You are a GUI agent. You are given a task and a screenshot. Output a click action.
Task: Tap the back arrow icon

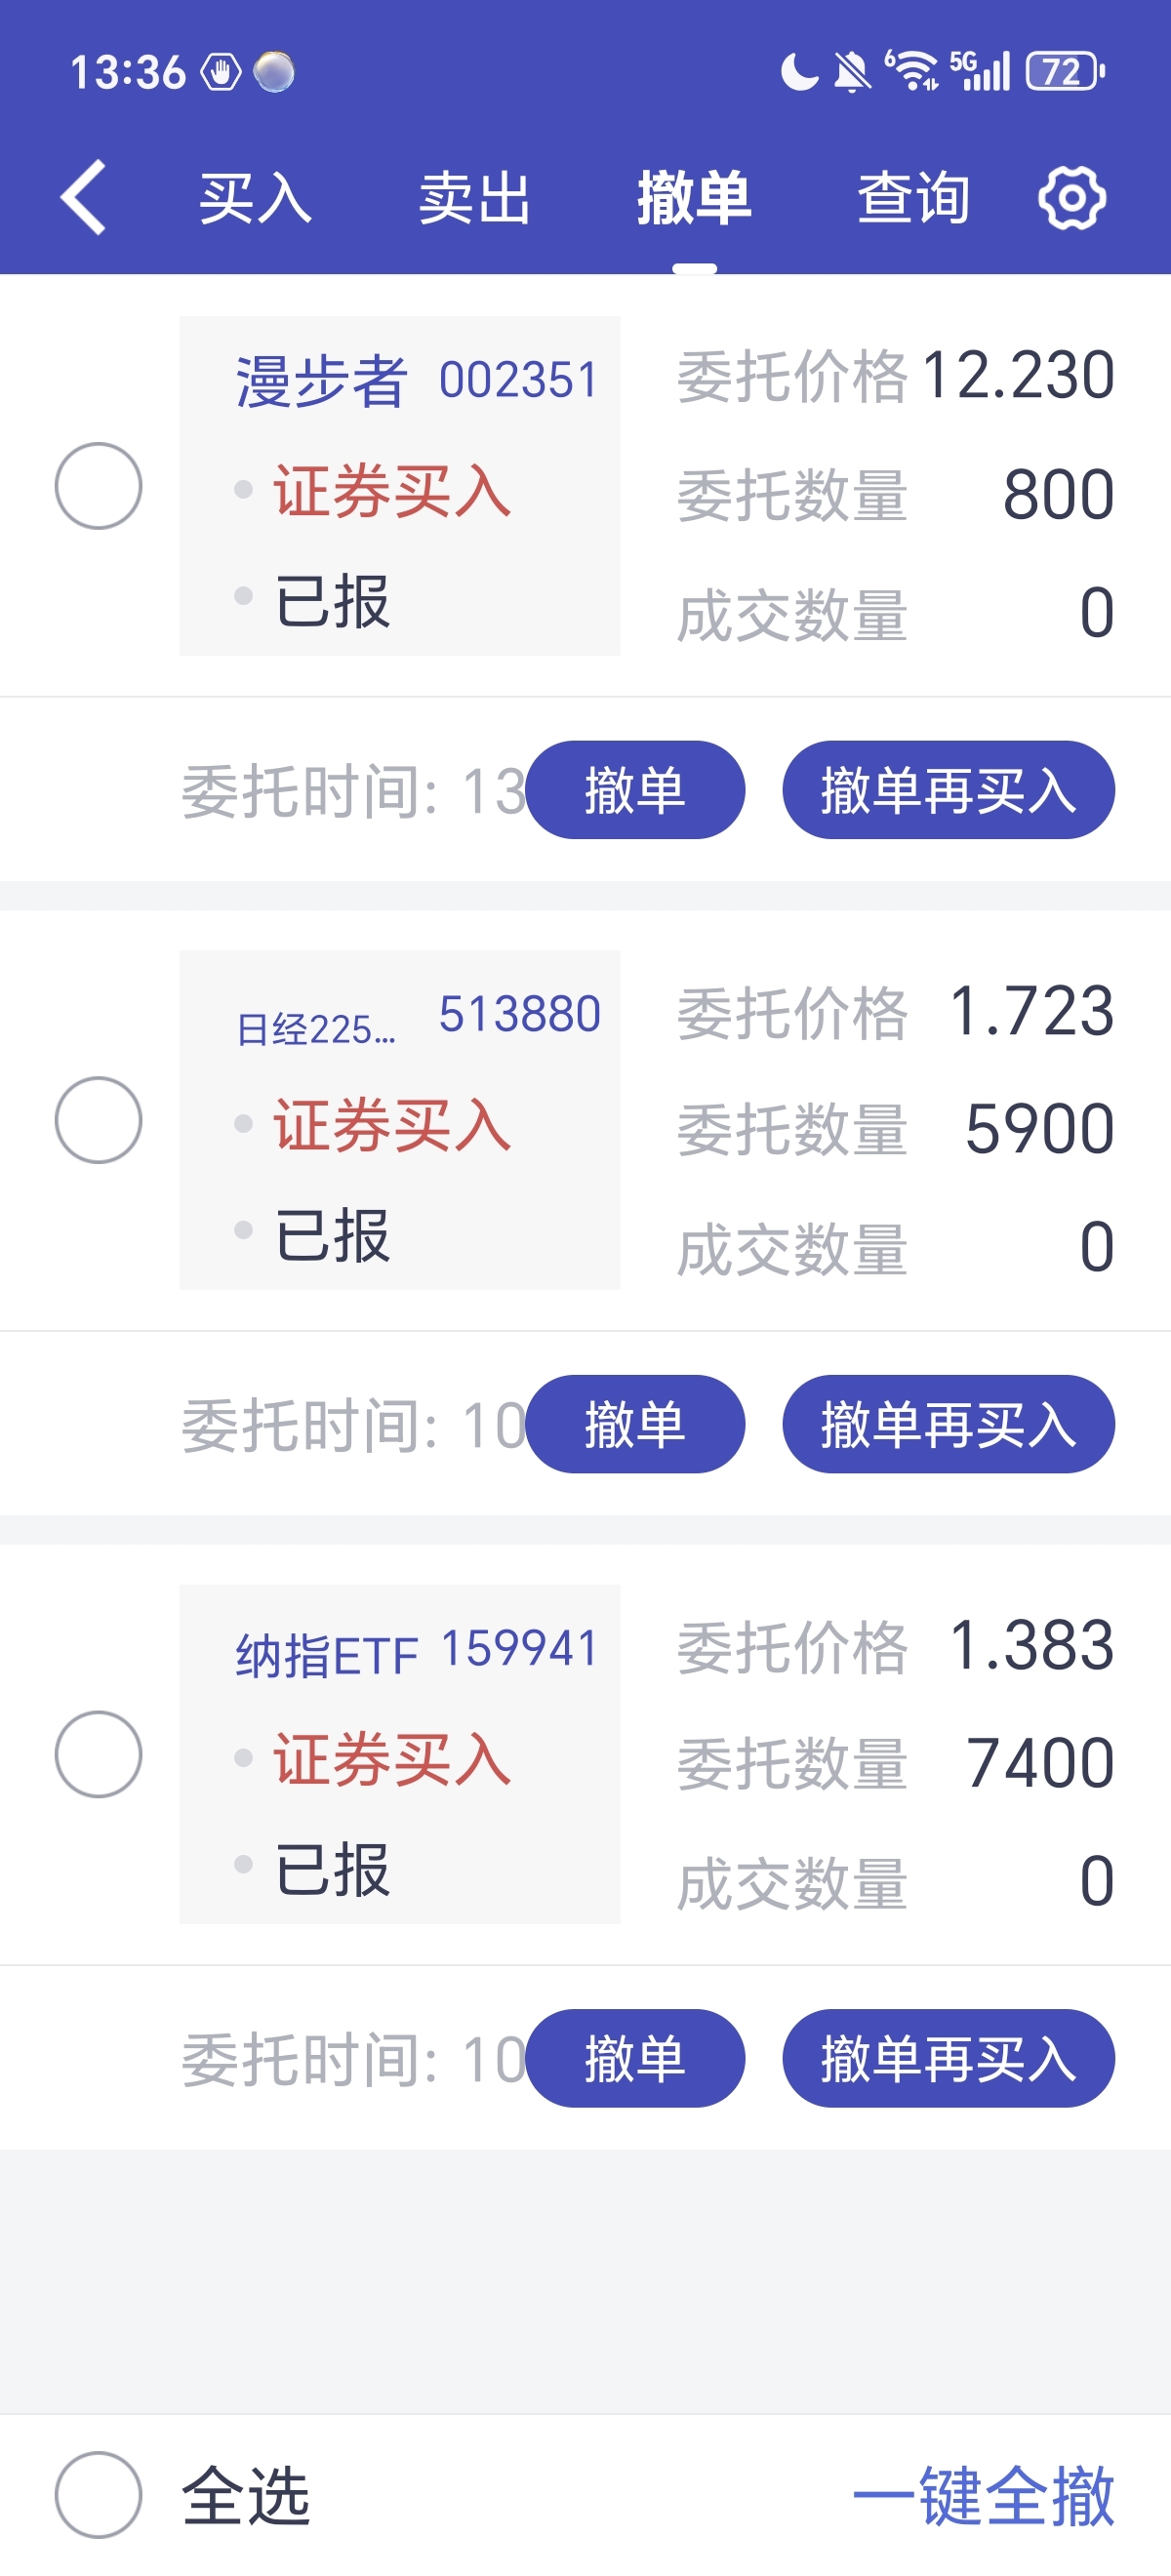pyautogui.click(x=83, y=197)
